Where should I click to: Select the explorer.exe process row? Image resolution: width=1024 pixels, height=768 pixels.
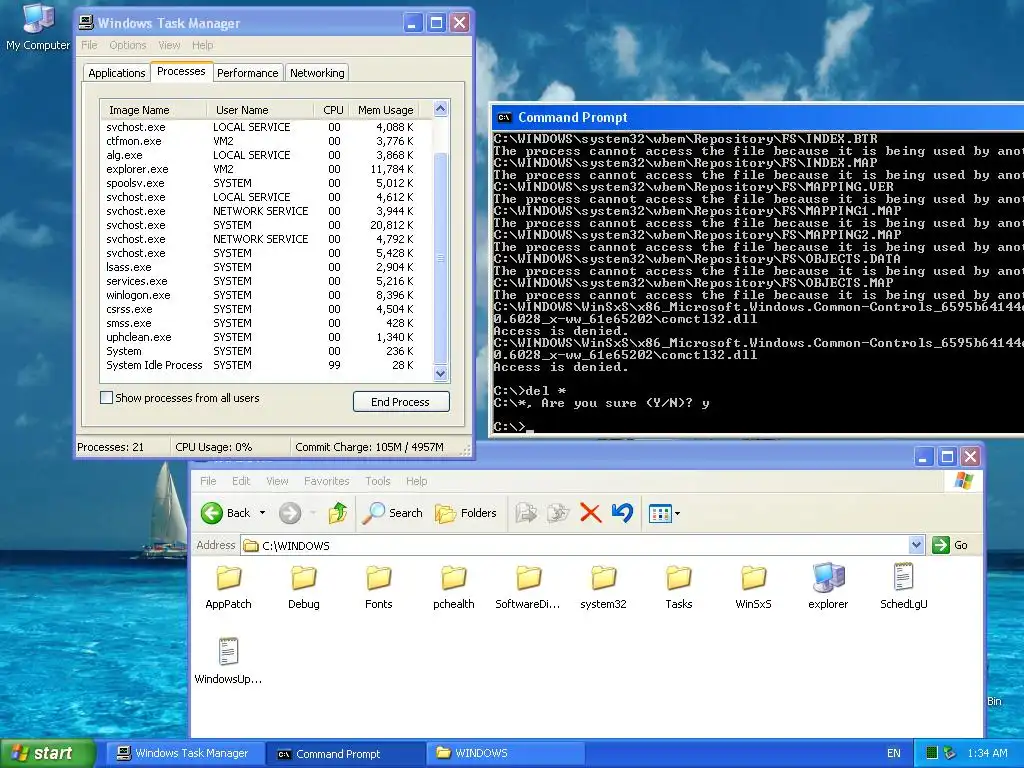click(x=266, y=169)
